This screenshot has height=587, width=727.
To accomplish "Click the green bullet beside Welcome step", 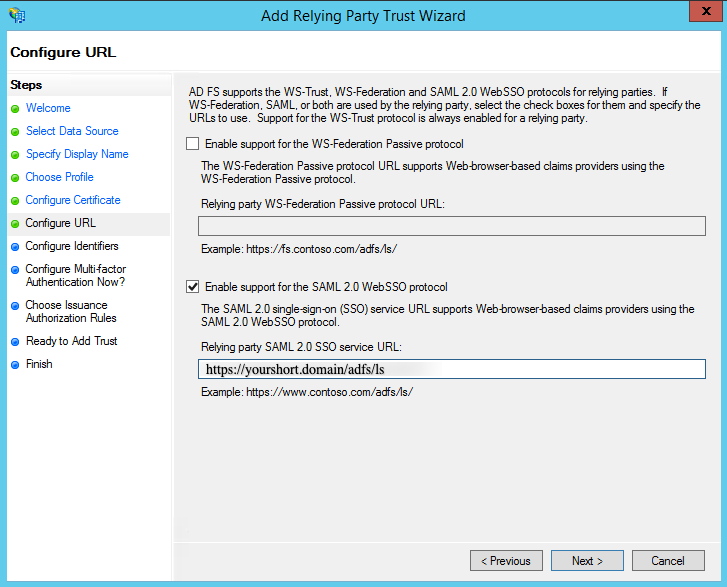I will point(15,109).
